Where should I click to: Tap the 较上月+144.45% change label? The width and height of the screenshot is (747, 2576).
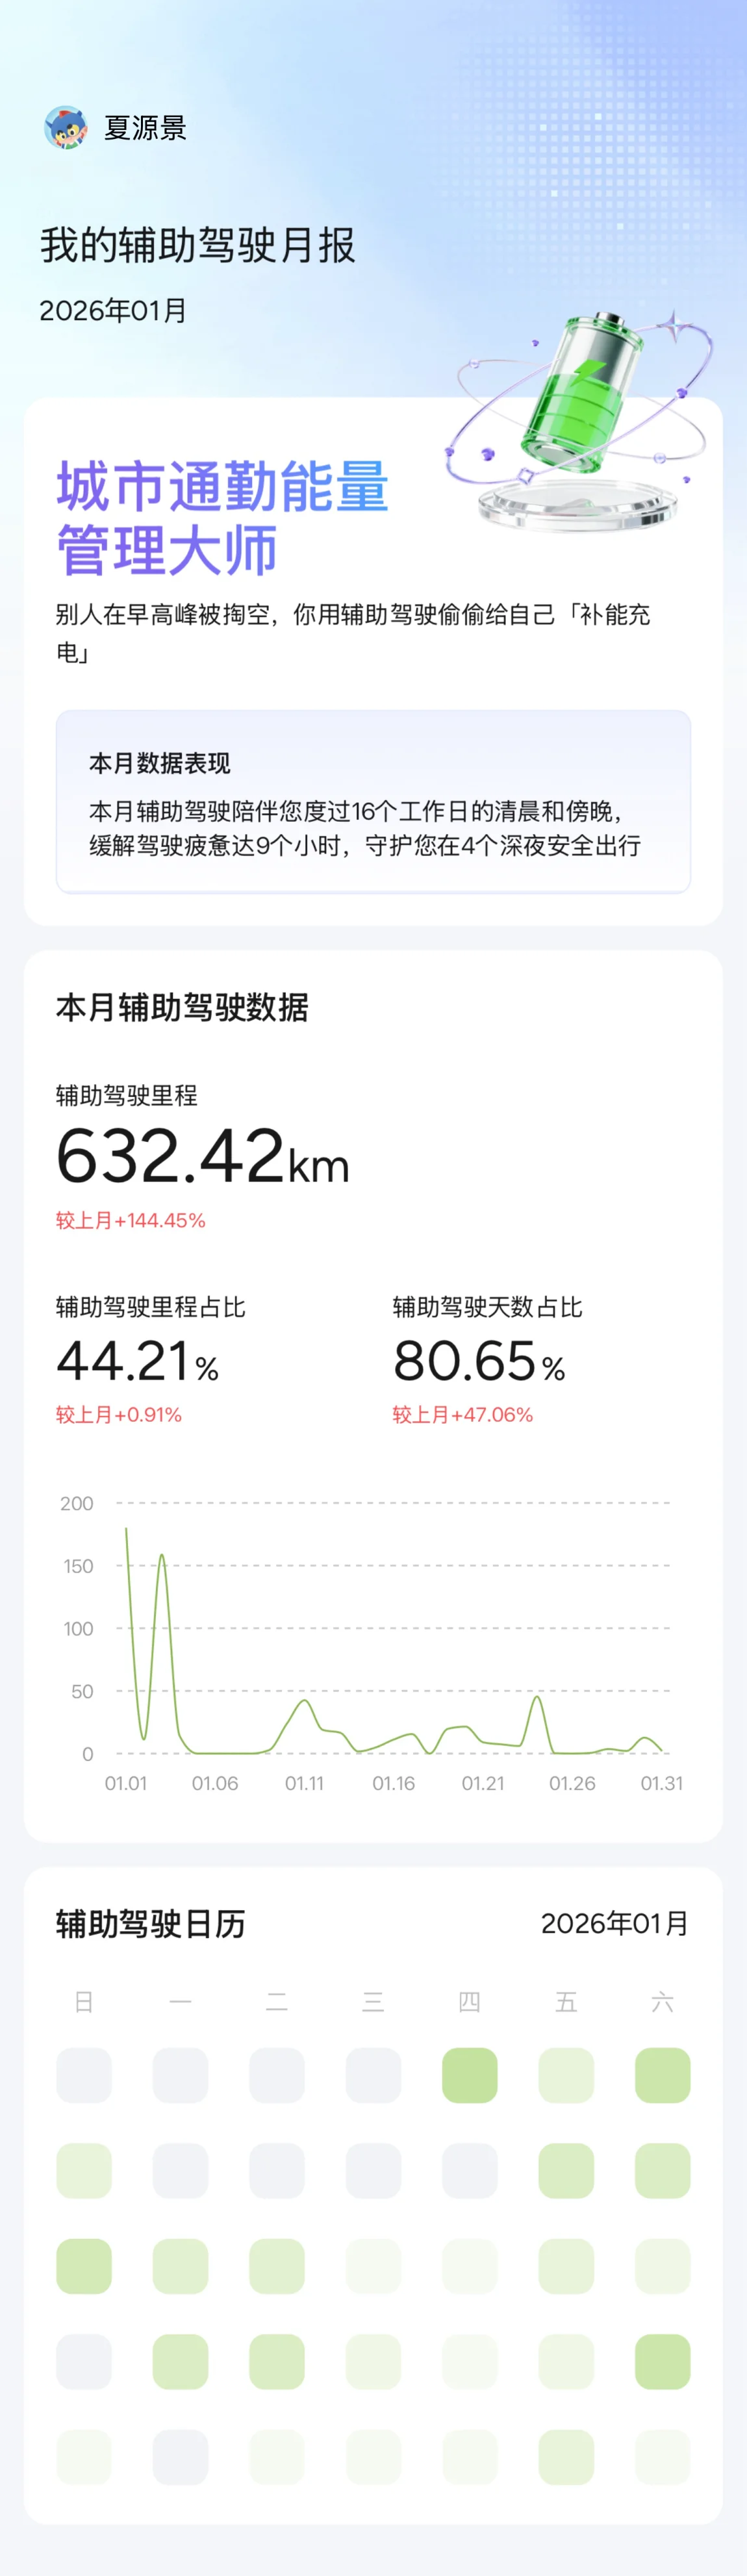(130, 1220)
